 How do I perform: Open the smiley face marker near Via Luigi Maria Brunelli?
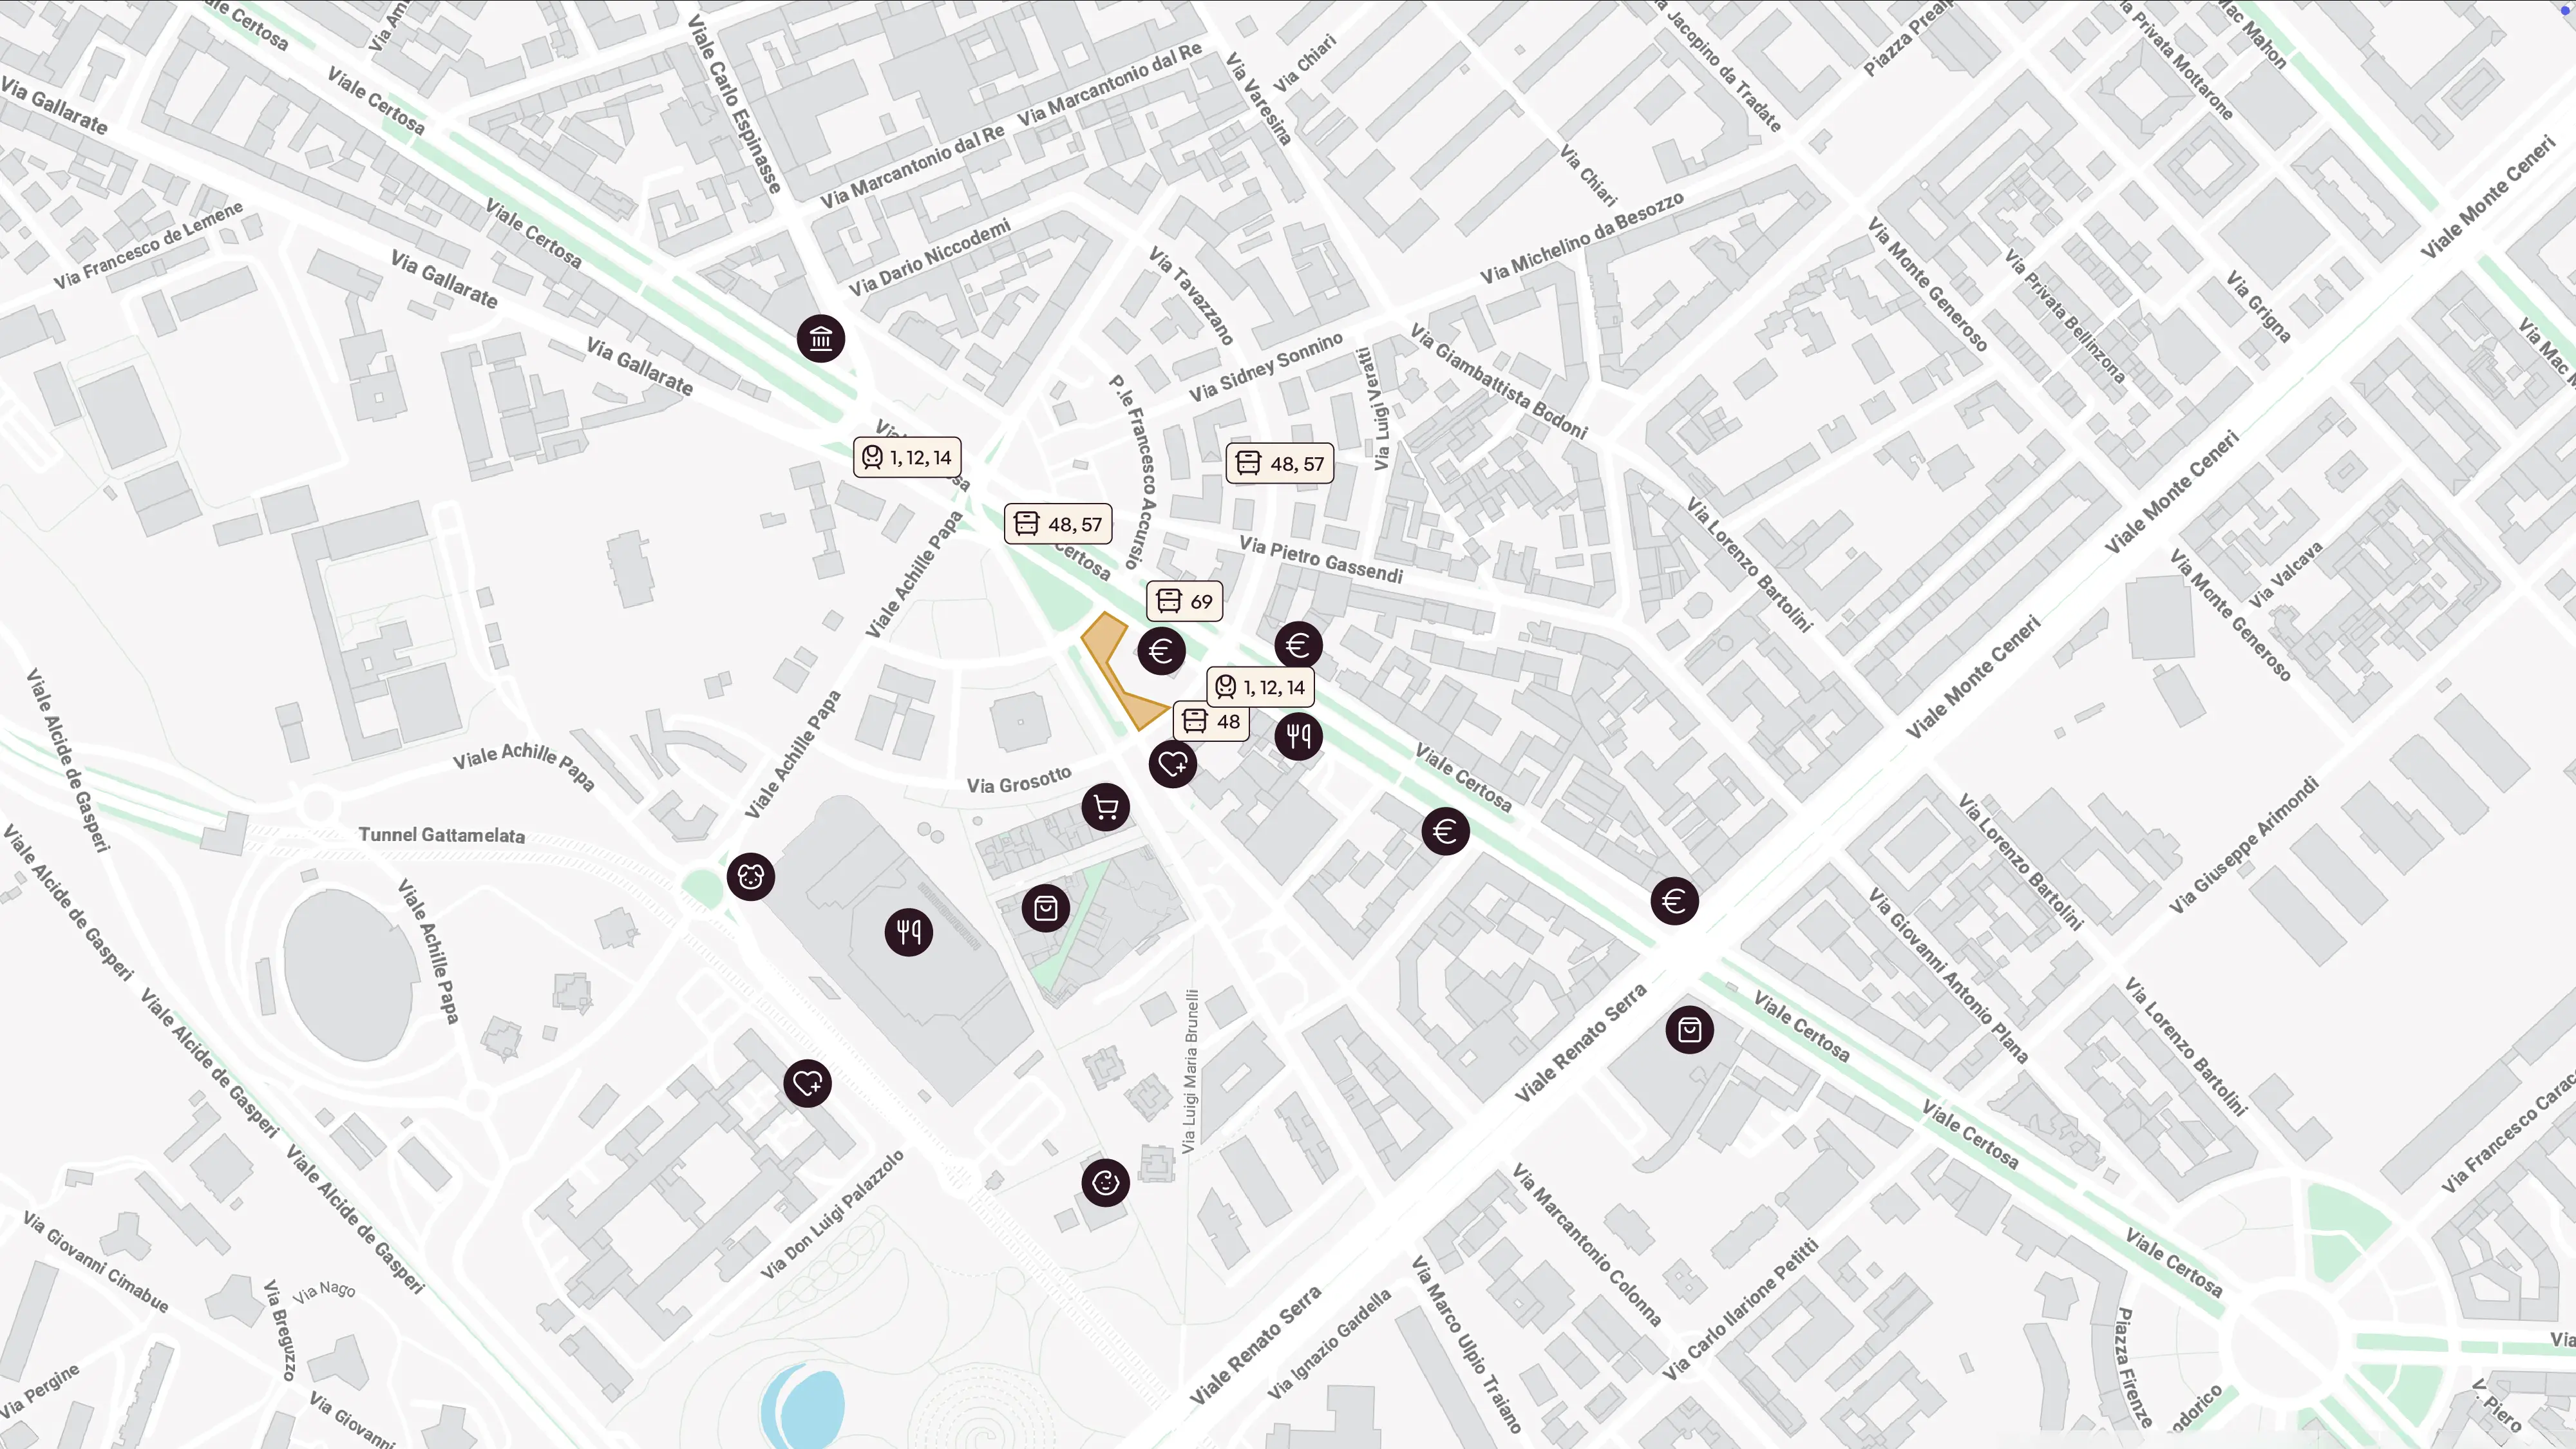pyautogui.click(x=1105, y=1183)
